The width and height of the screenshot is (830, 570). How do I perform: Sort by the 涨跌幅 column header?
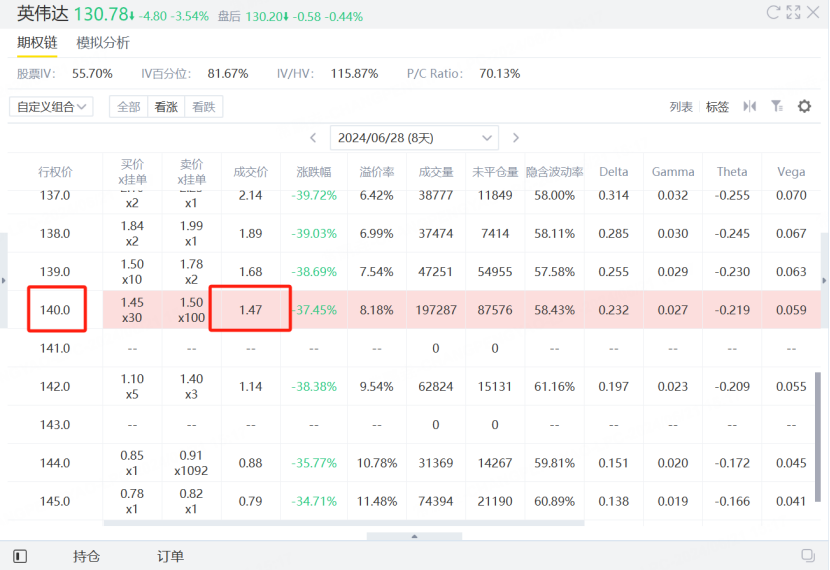(x=314, y=172)
